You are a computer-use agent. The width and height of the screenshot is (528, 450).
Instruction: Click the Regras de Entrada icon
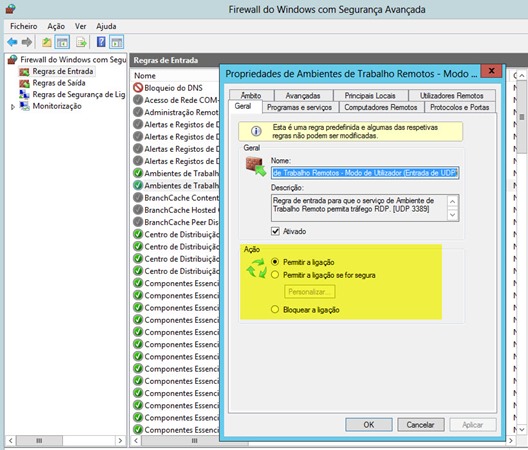tap(24, 72)
